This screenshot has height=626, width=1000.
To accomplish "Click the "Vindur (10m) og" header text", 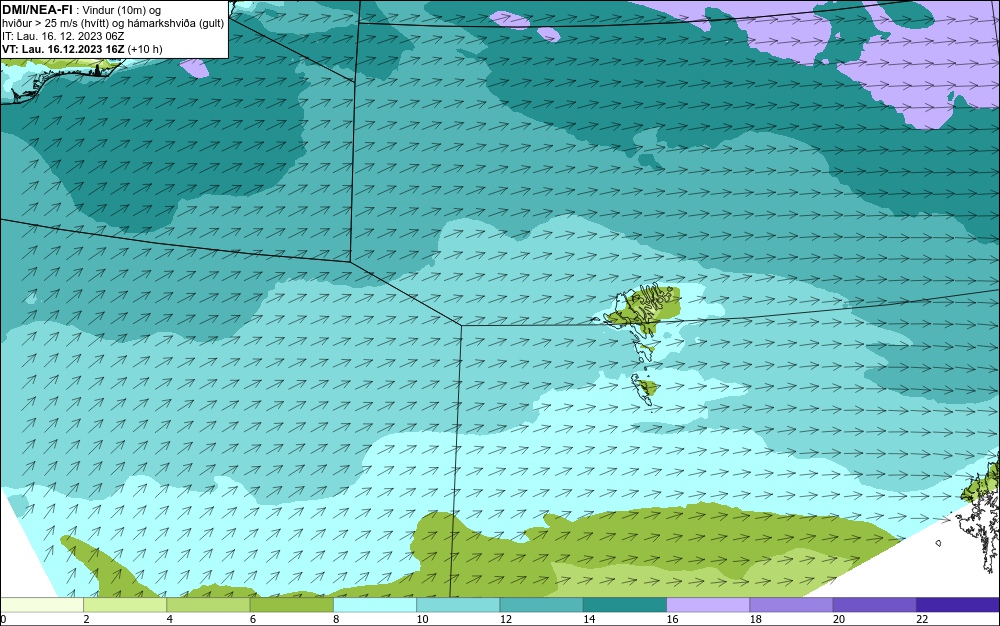I will pyautogui.click(x=122, y=10).
